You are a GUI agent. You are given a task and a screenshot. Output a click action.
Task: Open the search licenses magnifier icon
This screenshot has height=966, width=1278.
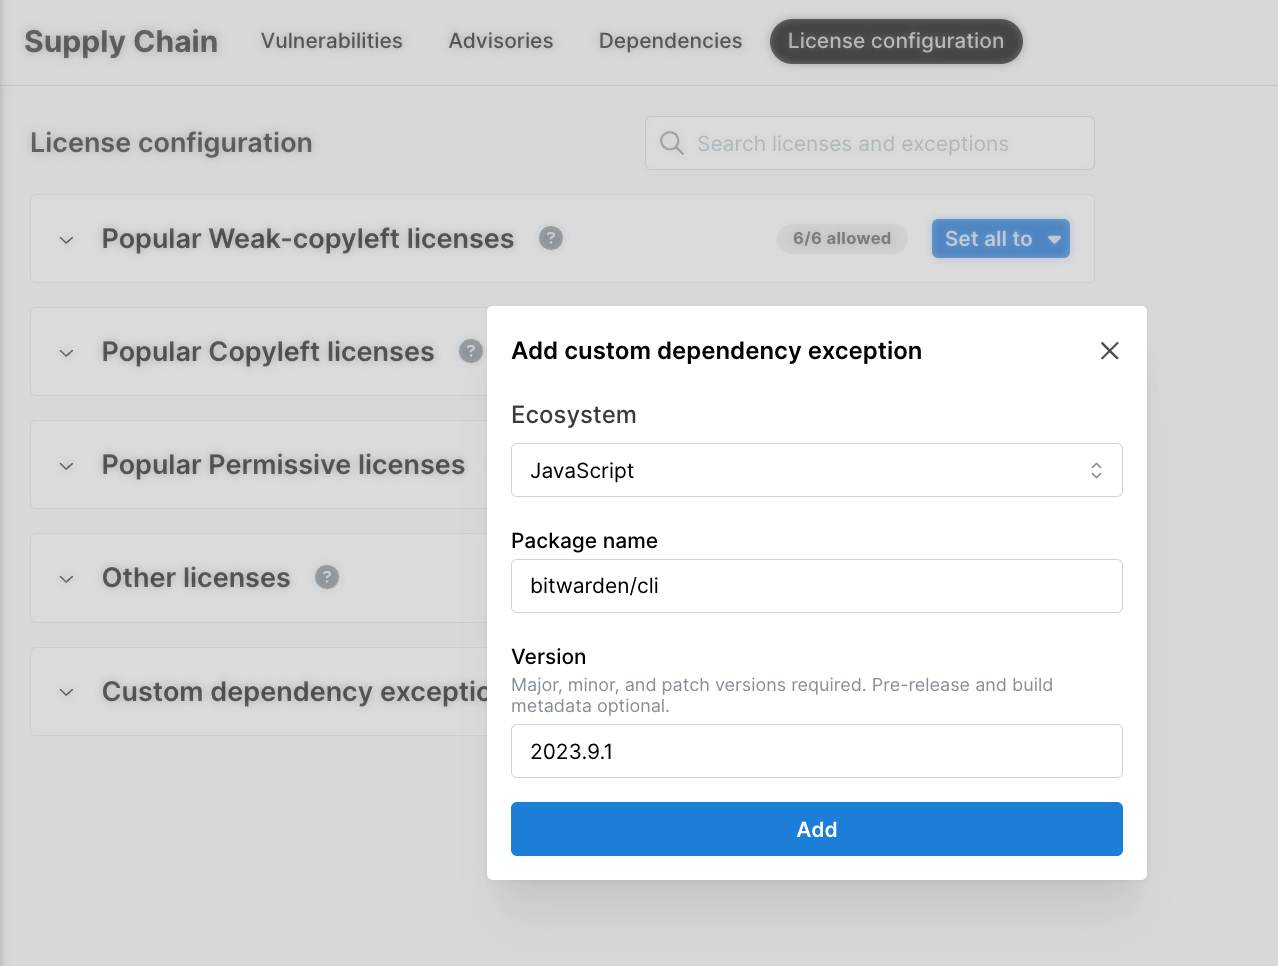pos(671,143)
